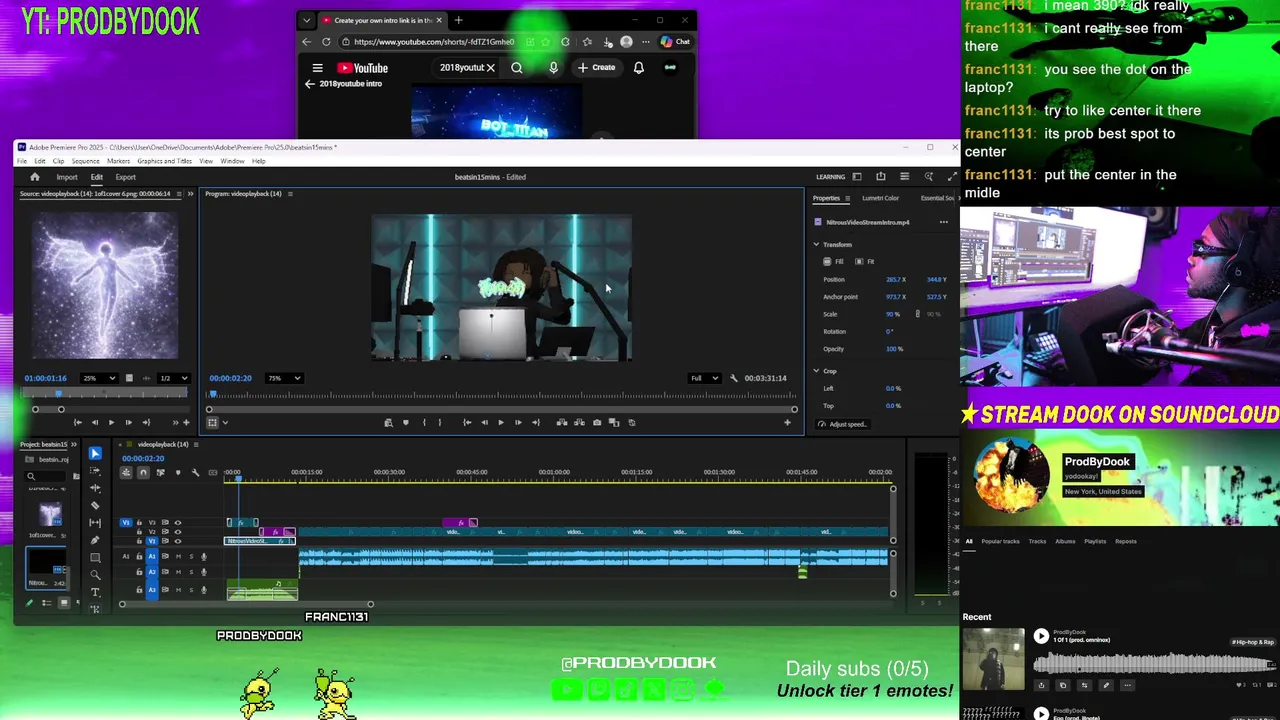Click Fit button in Transform

(x=866, y=262)
